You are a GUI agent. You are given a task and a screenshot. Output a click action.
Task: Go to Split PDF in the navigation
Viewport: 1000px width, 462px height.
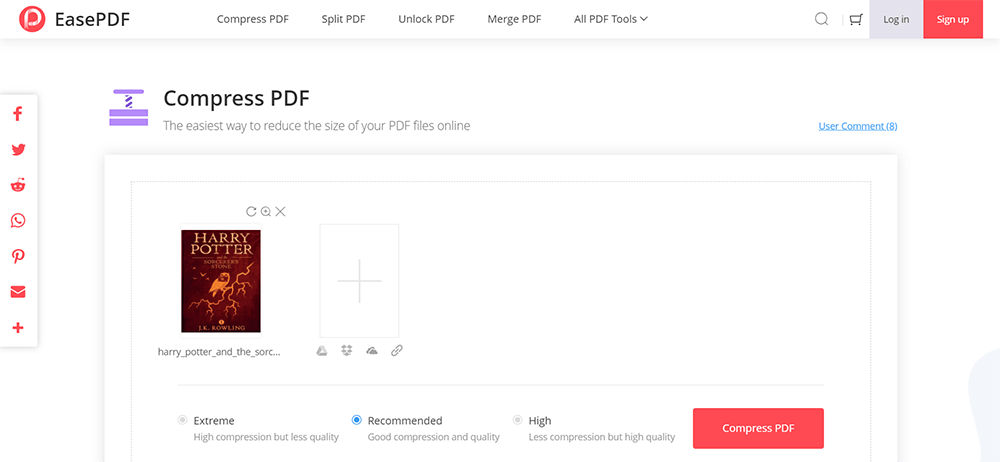point(345,19)
